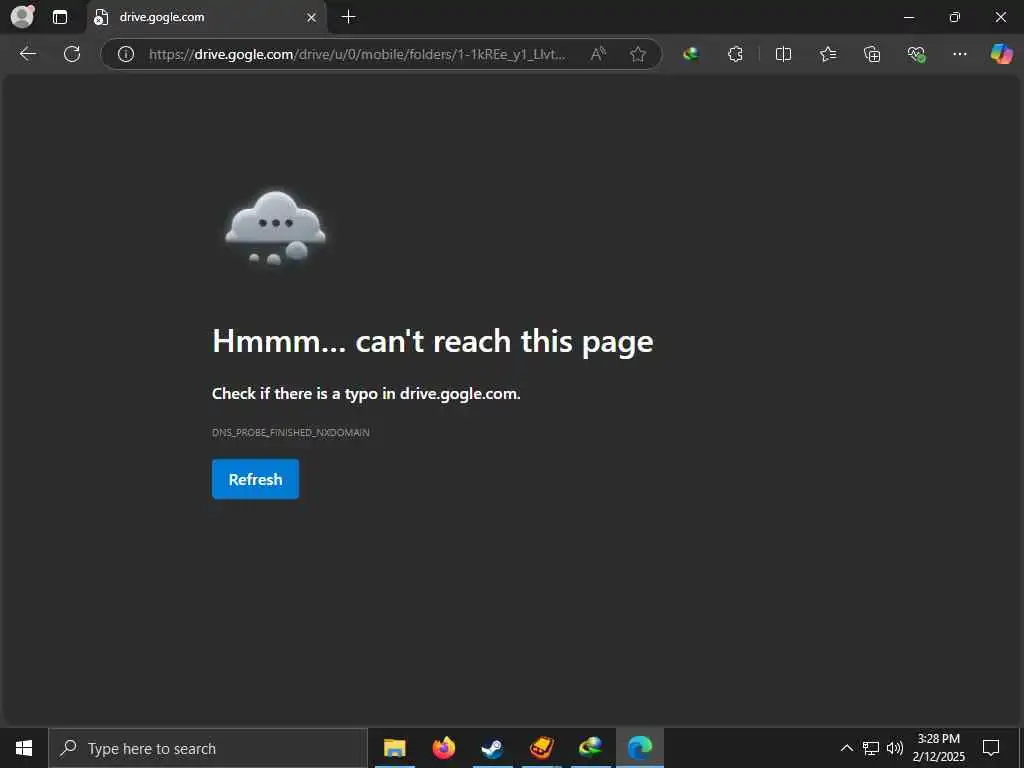Minimize the Edge window
Viewport: 1024px width, 768px height.
point(909,17)
